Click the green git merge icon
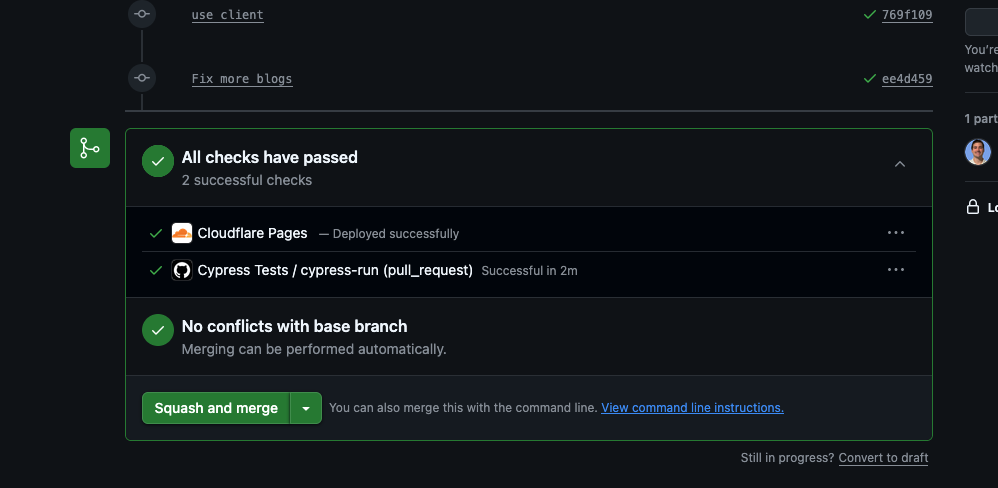Viewport: 998px width, 488px height. point(90,148)
